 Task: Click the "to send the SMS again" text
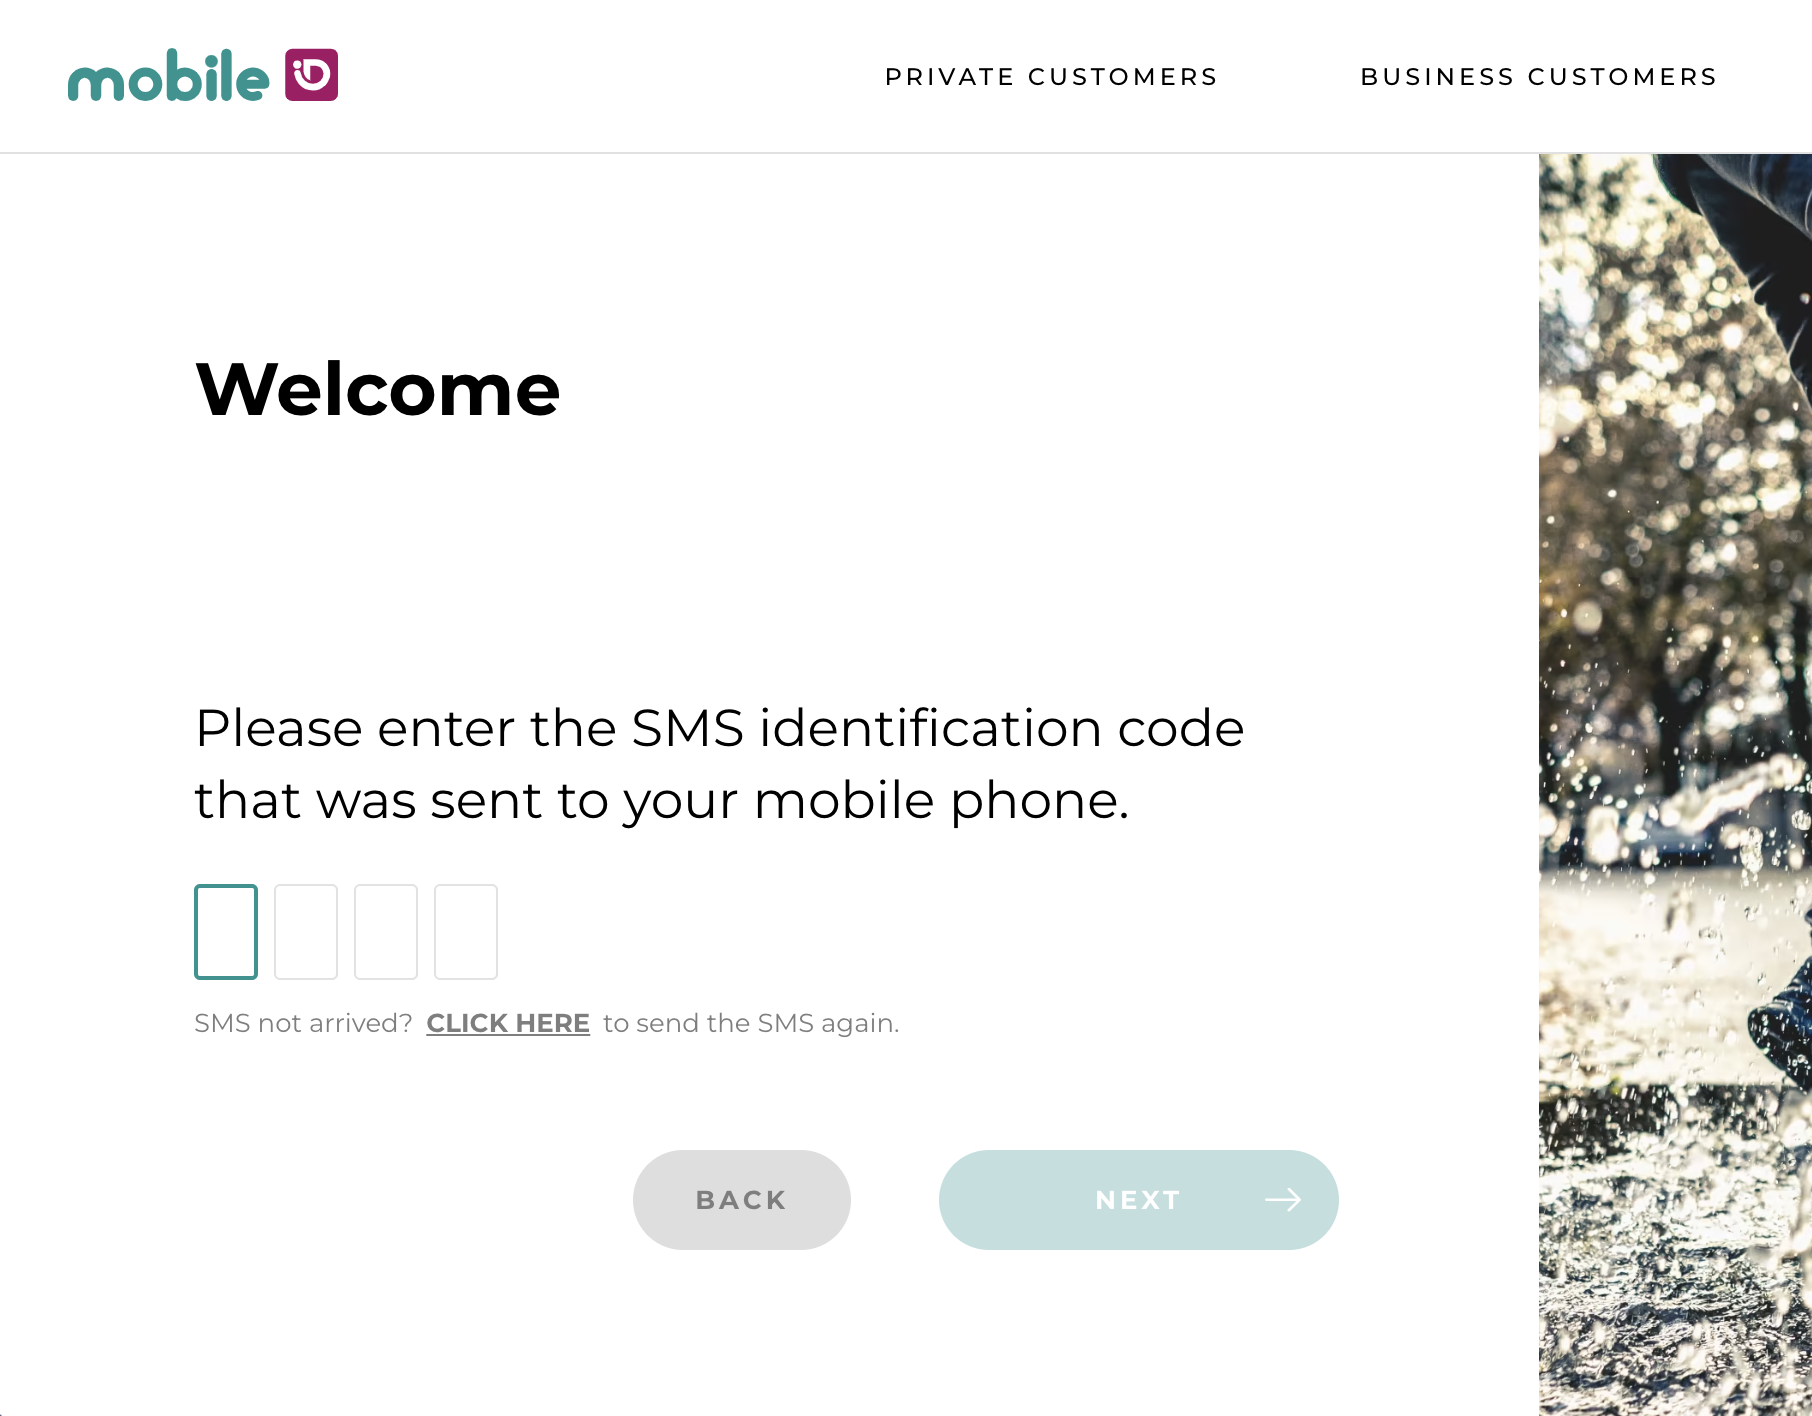coord(751,1023)
